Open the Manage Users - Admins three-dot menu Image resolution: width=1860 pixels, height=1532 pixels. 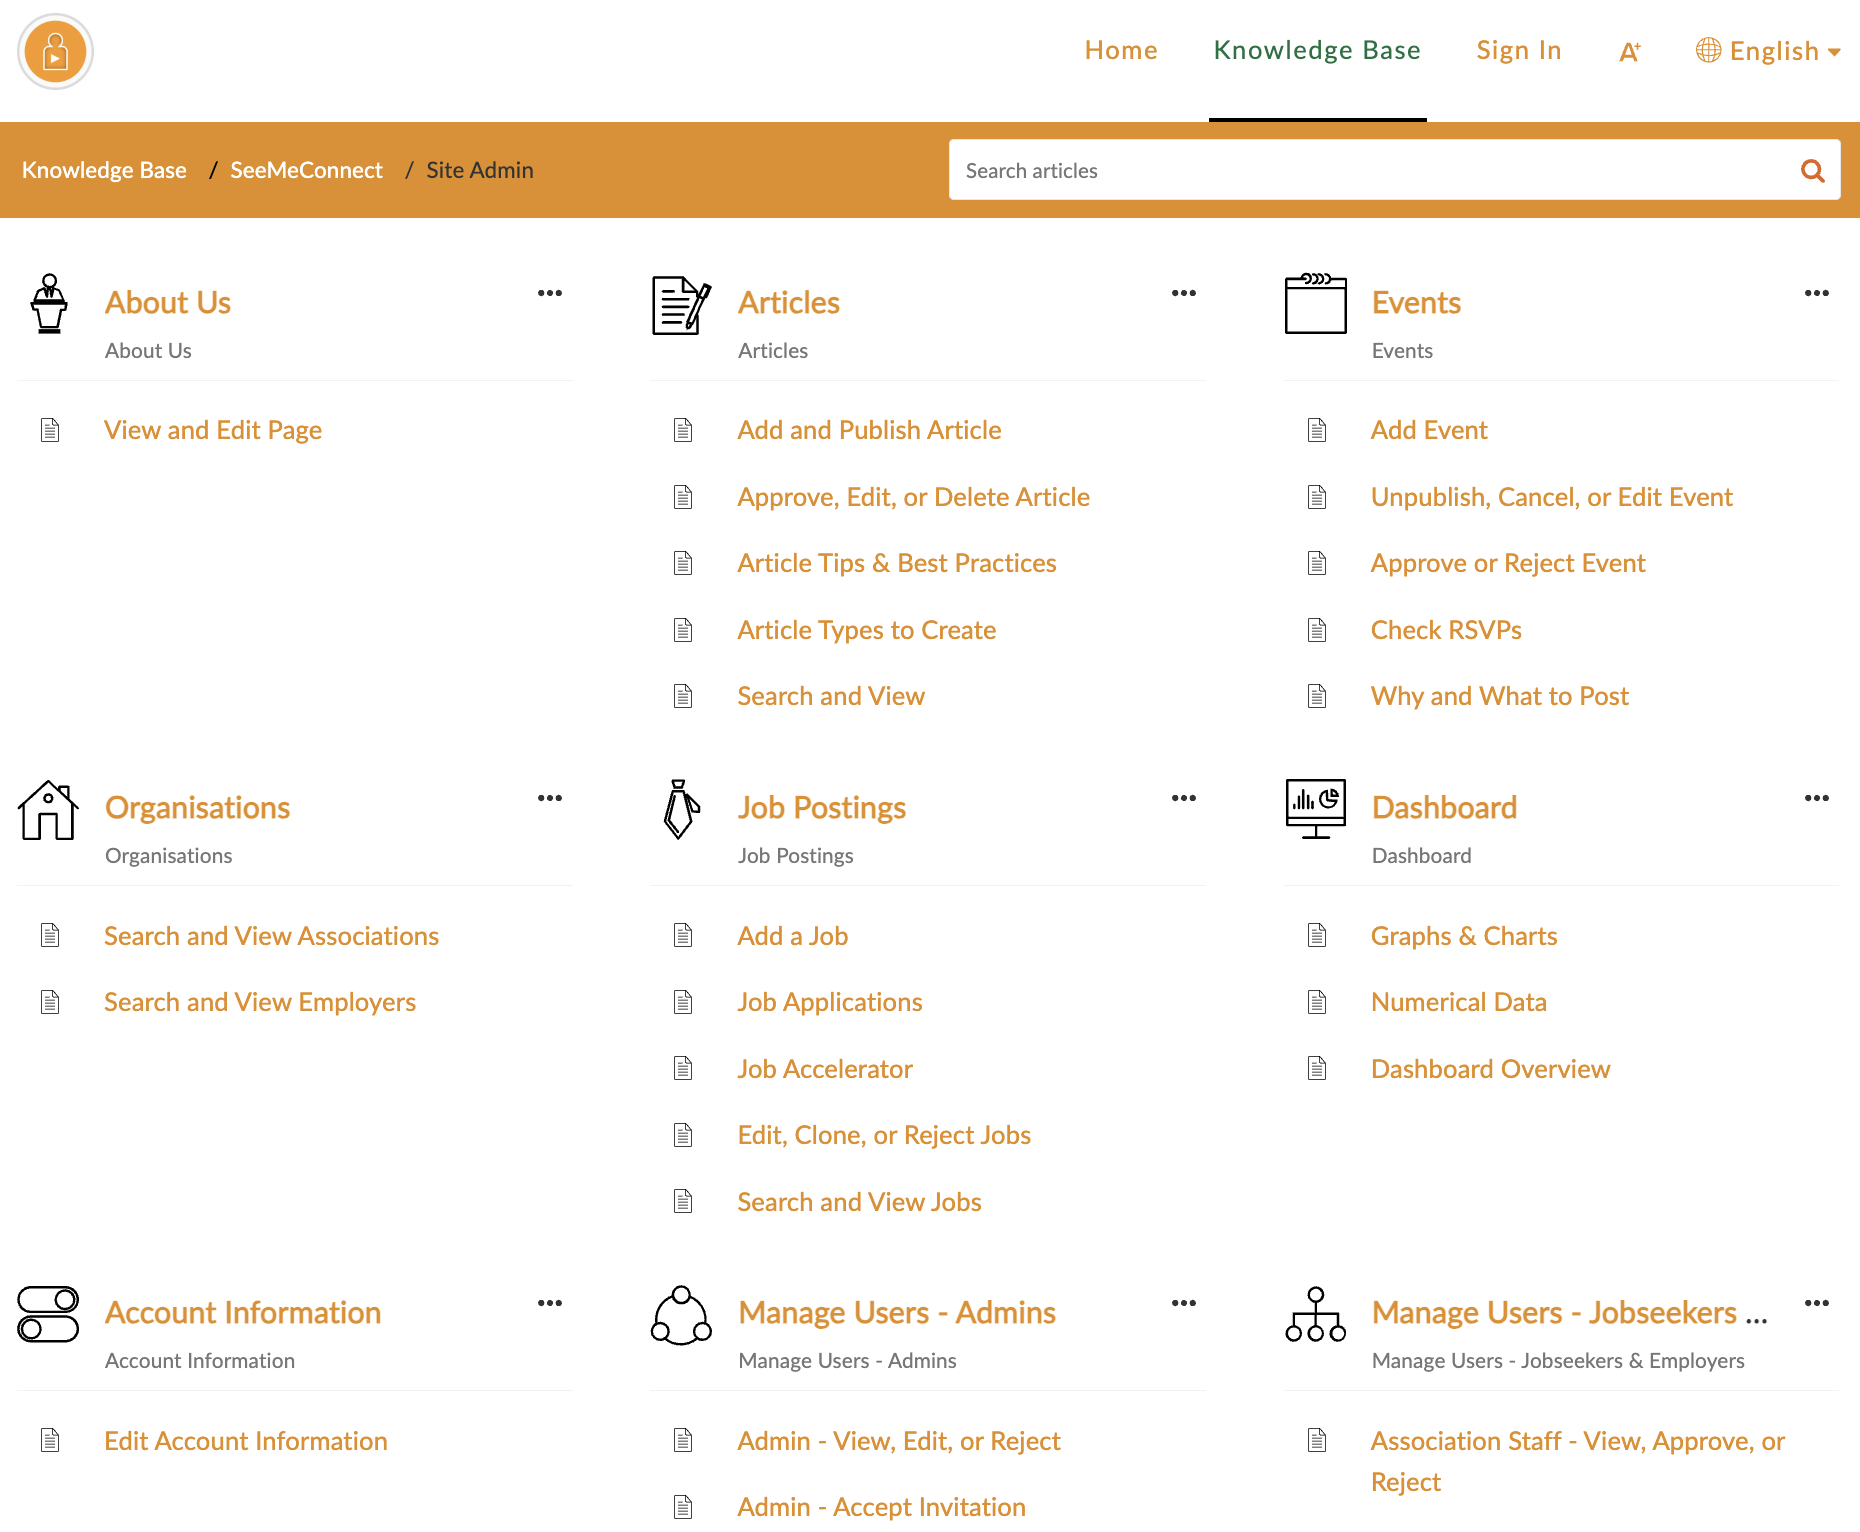pyautogui.click(x=1184, y=1303)
